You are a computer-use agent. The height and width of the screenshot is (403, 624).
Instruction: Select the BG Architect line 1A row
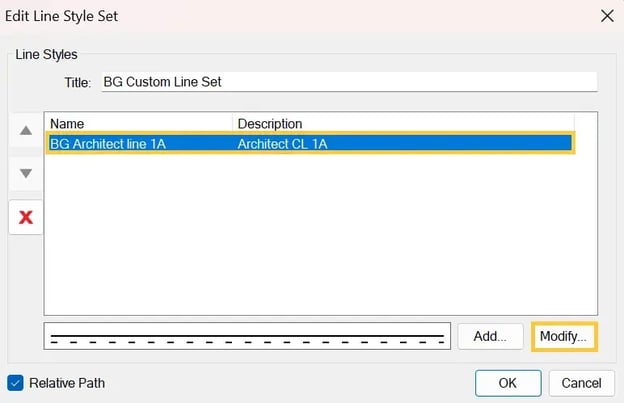pyautogui.click(x=310, y=144)
